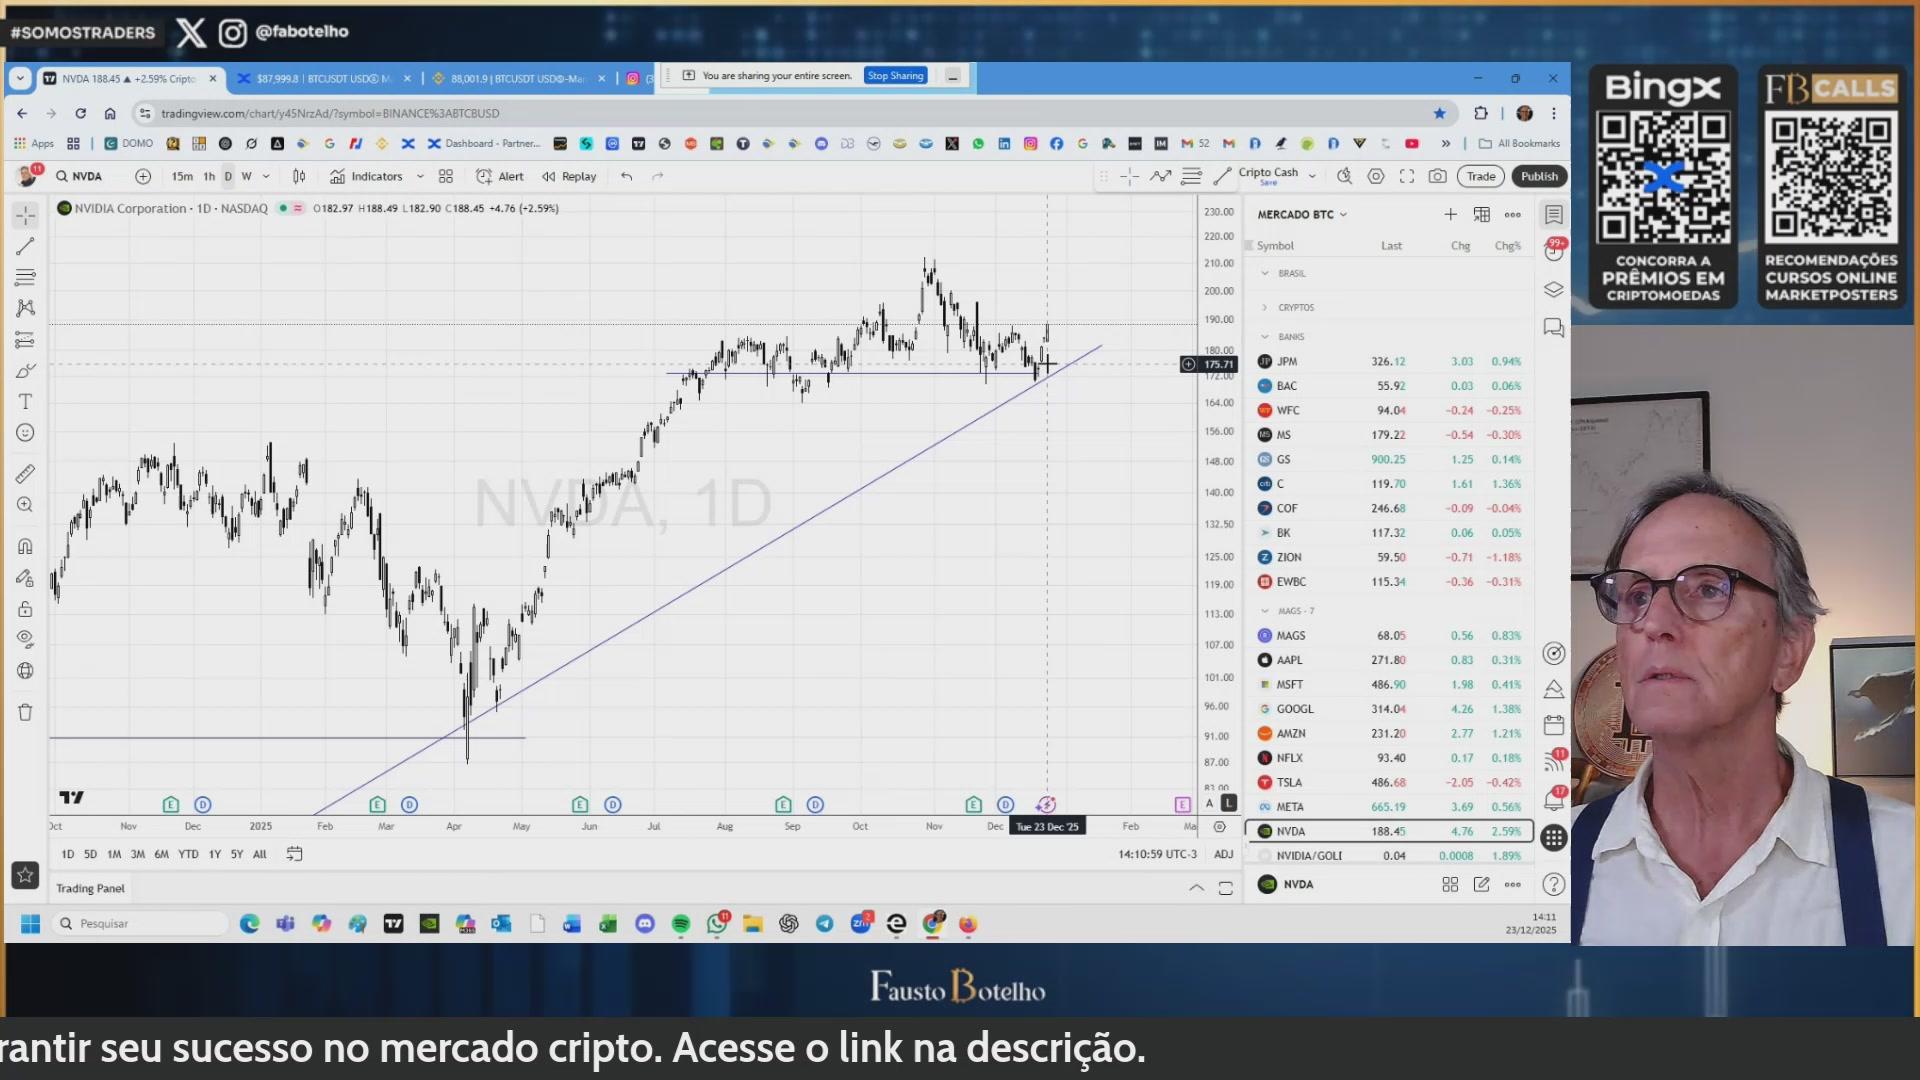Image resolution: width=1920 pixels, height=1080 pixels.
Task: Select the Text annotation tool
Action: [26, 402]
